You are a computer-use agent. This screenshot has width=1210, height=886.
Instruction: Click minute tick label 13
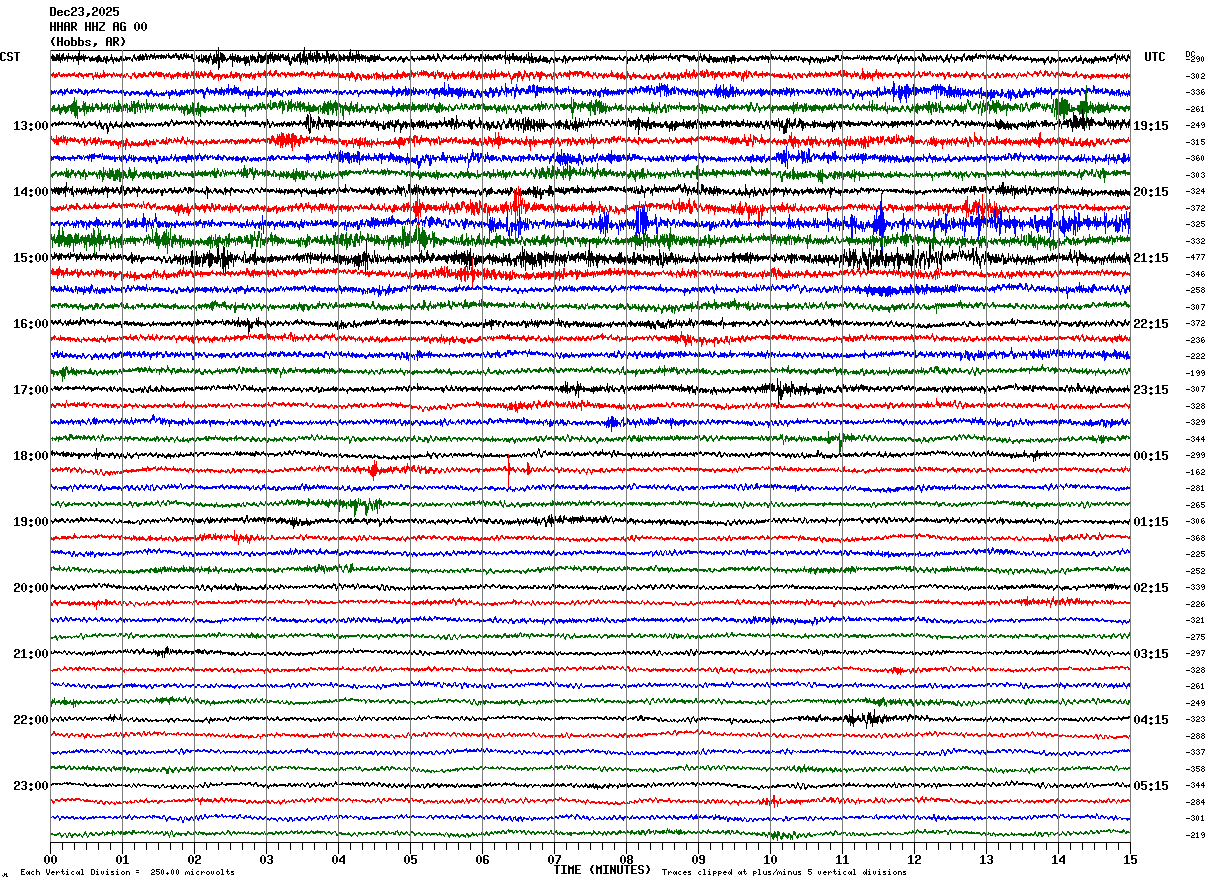986,859
